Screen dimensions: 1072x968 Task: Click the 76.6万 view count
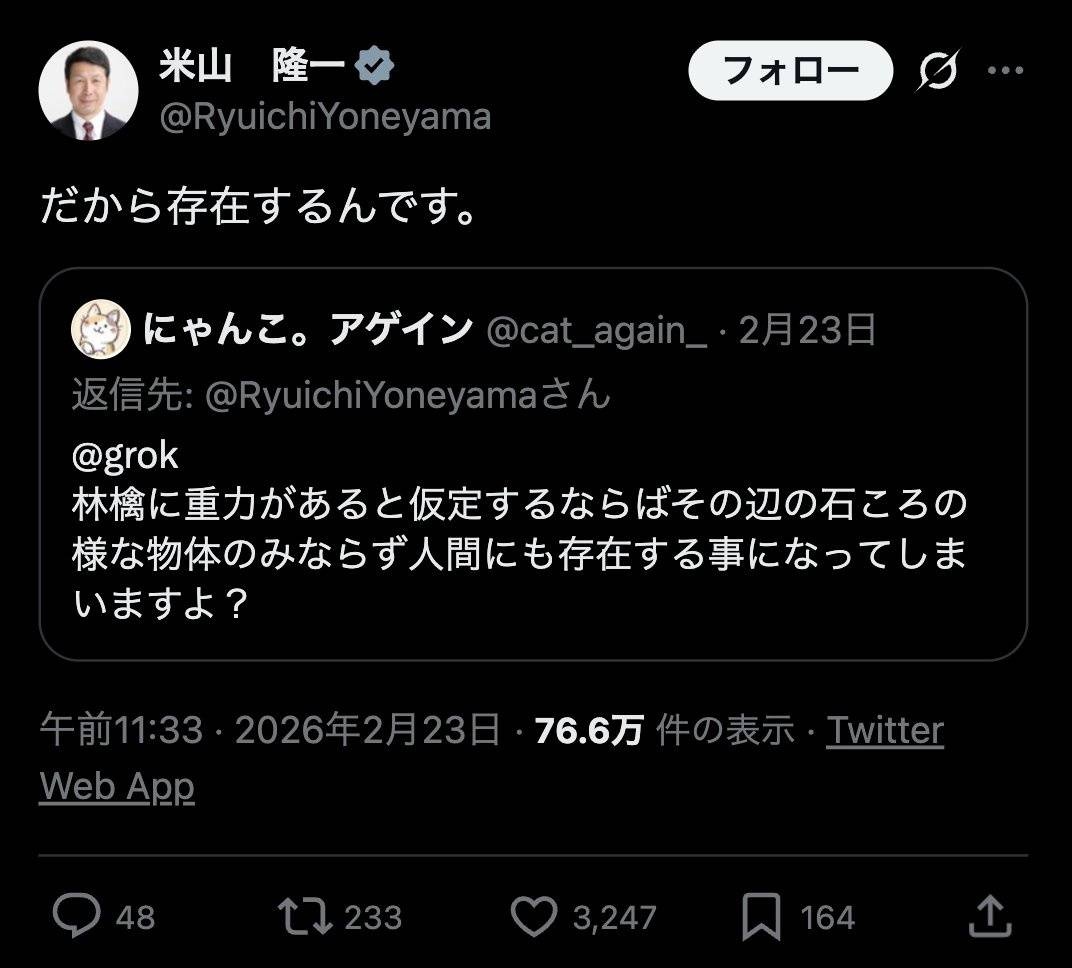(x=589, y=731)
